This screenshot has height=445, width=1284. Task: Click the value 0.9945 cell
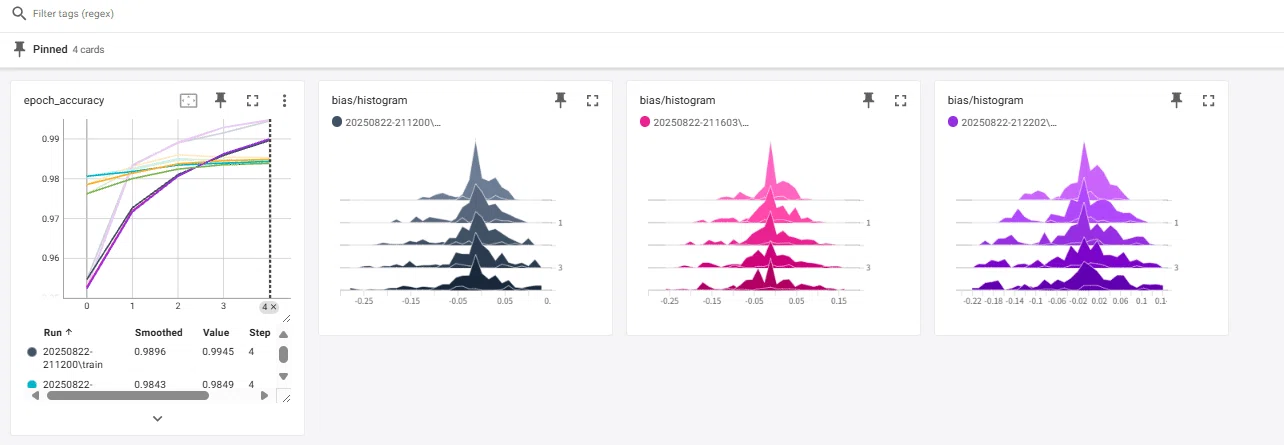click(x=218, y=352)
